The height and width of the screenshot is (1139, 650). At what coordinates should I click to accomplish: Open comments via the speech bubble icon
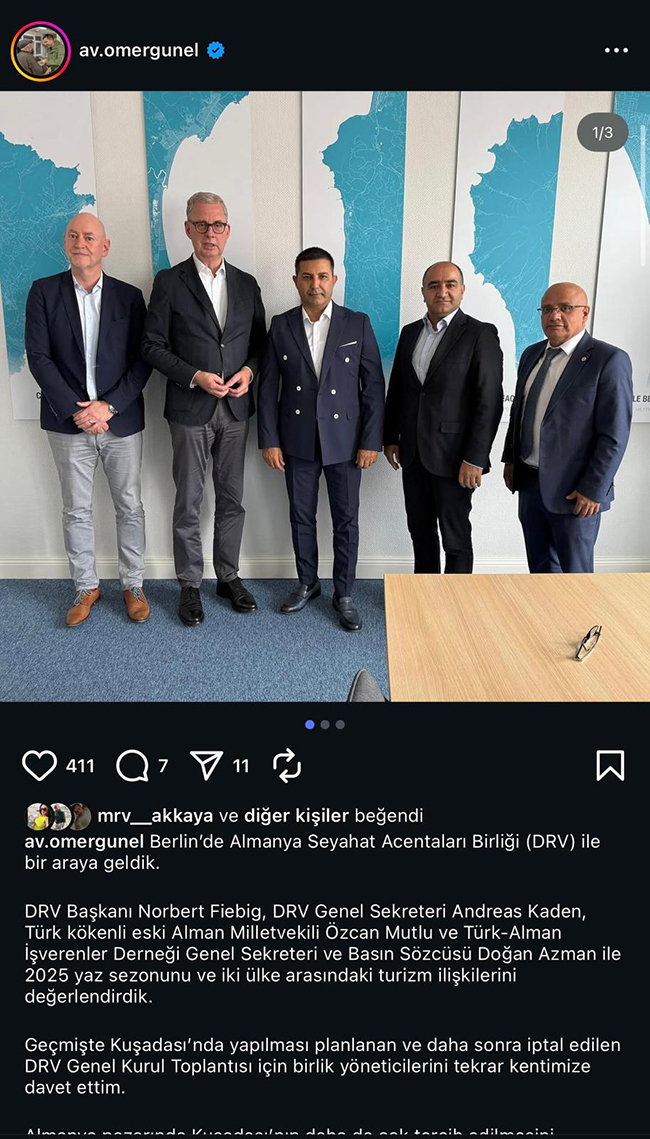click(x=132, y=766)
